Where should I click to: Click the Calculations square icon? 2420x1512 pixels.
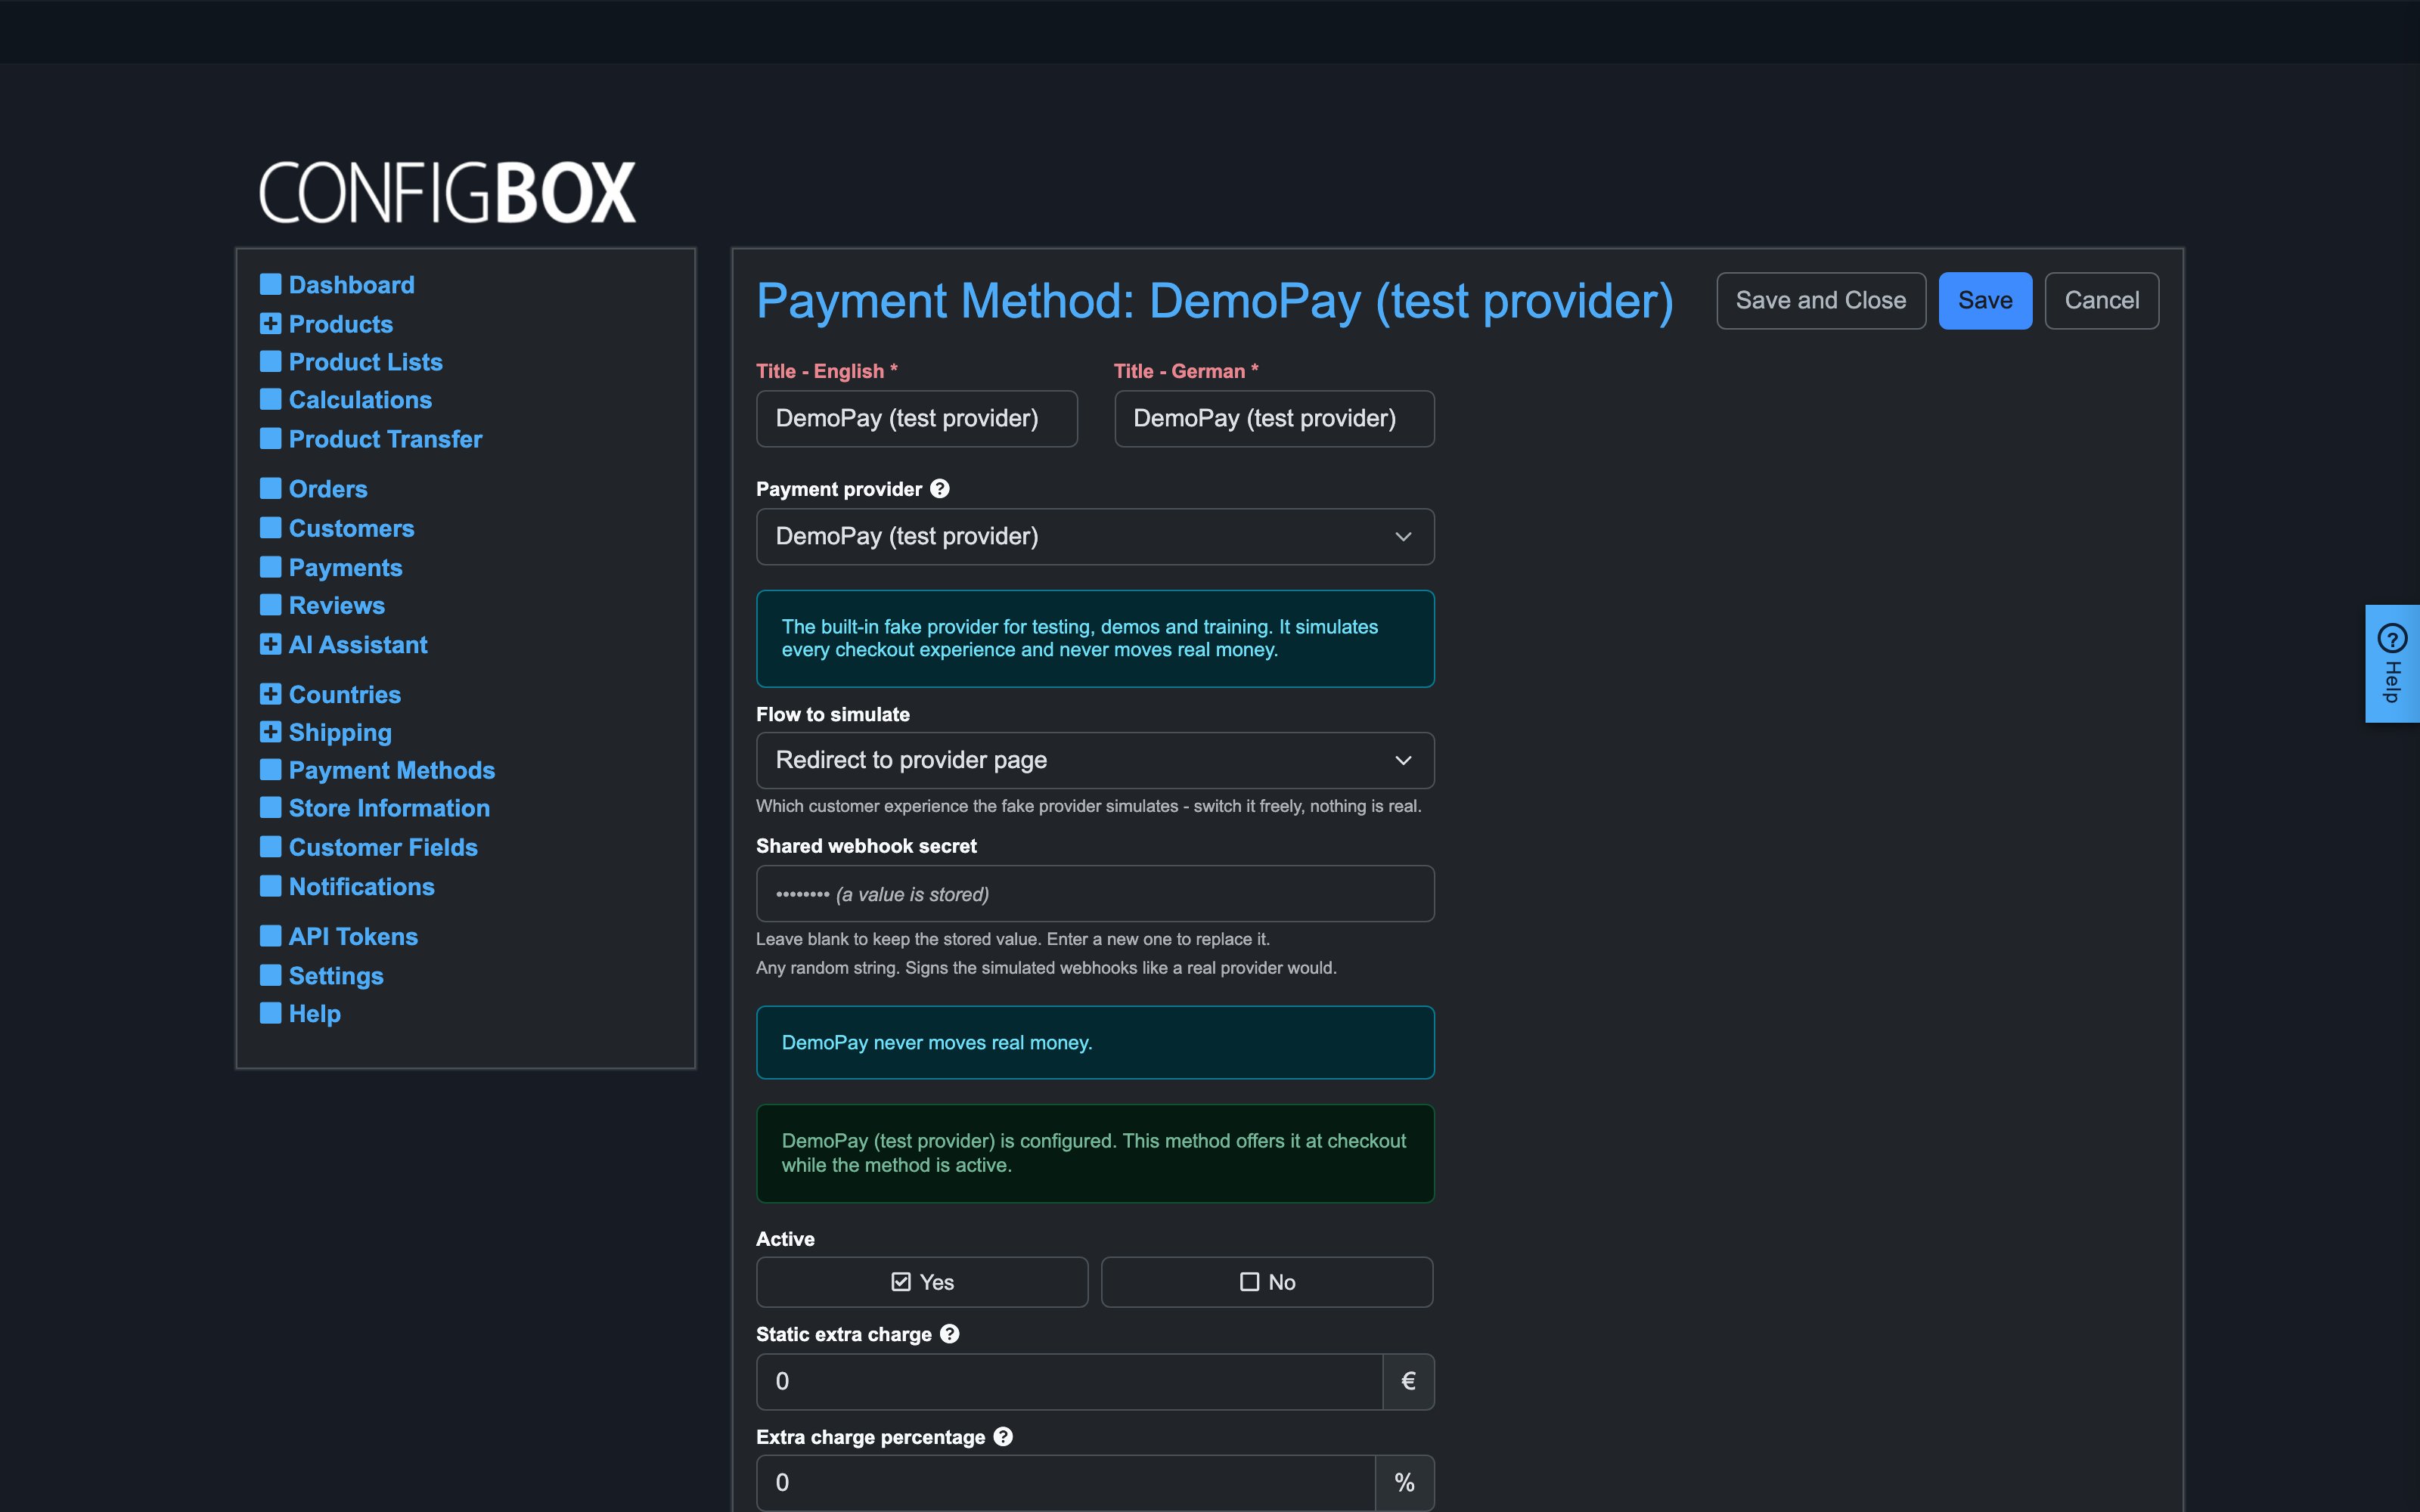click(x=270, y=399)
